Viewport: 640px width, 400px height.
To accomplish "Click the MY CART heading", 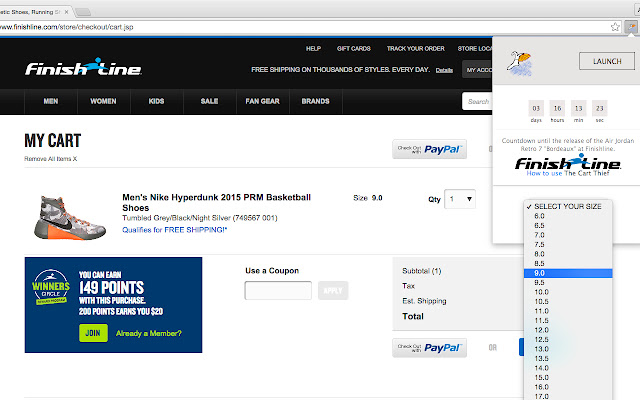I will [53, 141].
